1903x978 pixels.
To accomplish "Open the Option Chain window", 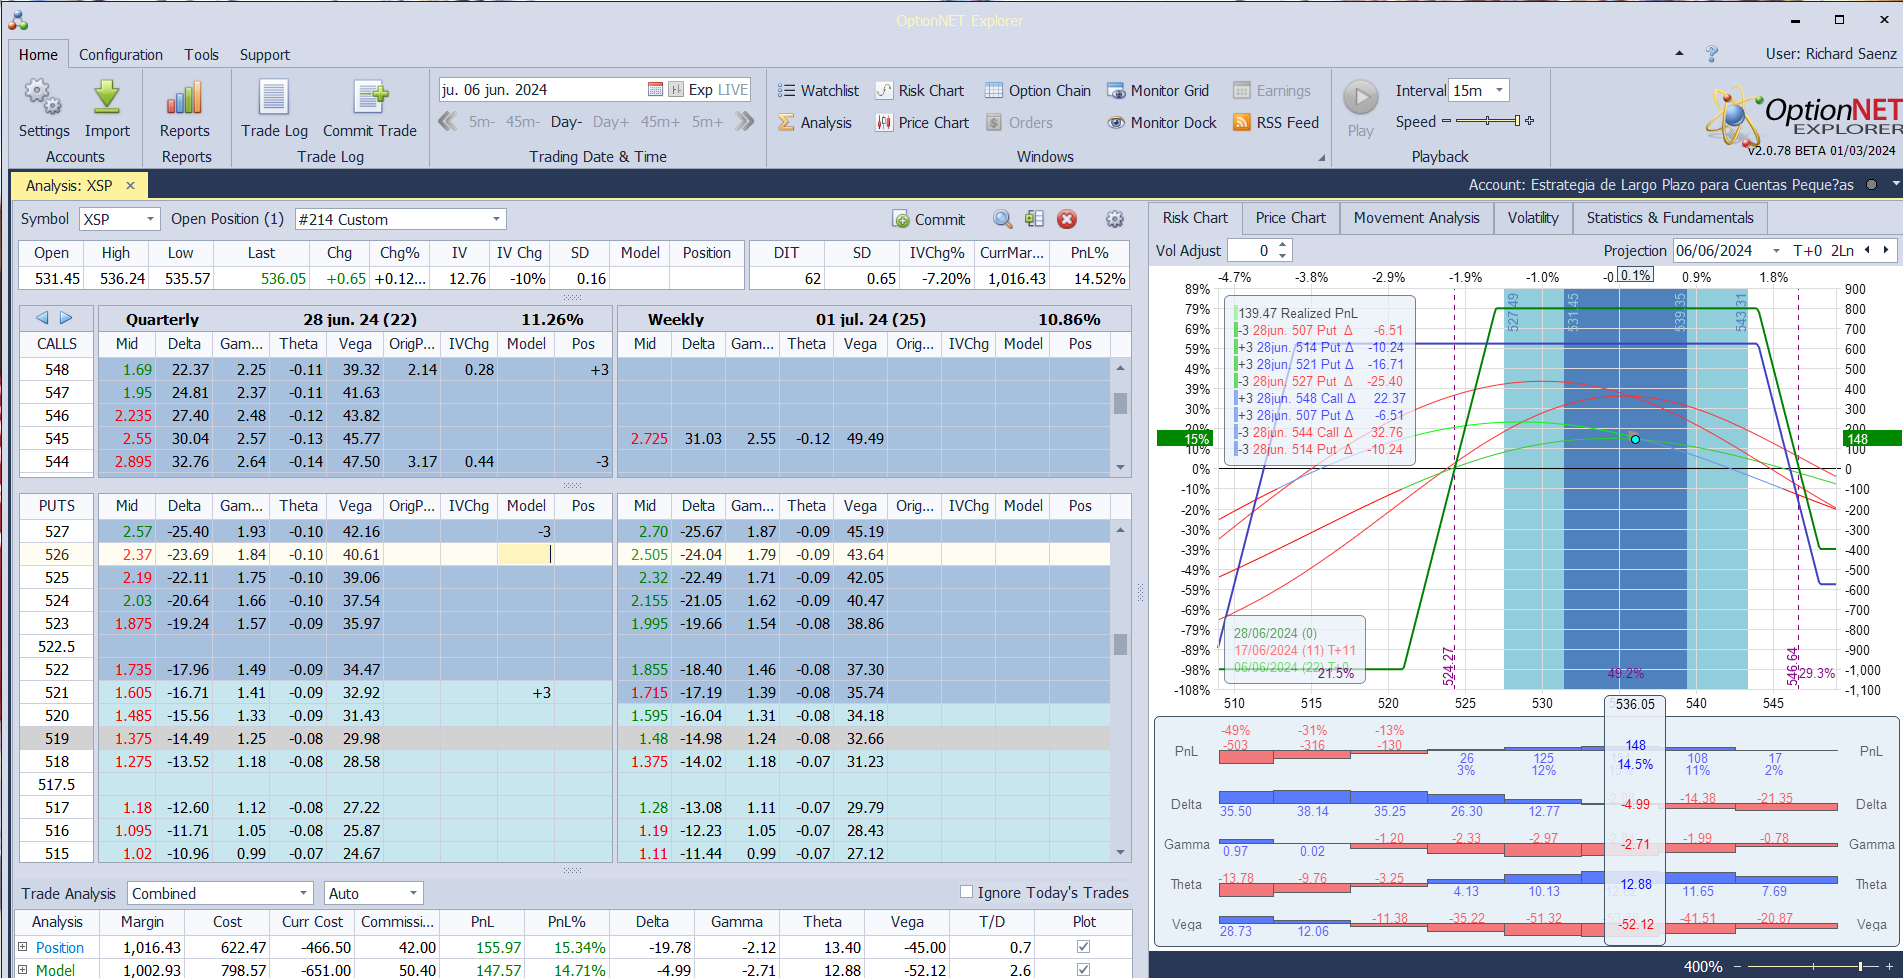I will [x=1037, y=90].
